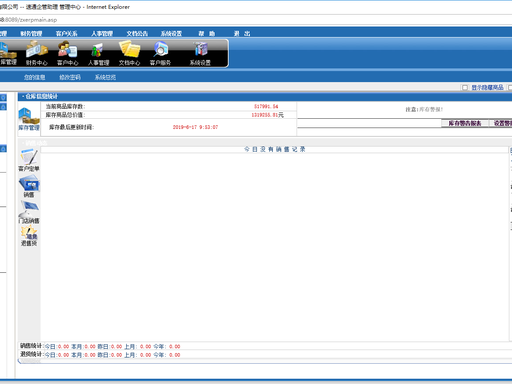Screen dimensions: 512x384
Task: Open 库存管理 icon in warehouse statistics panel
Action: [x=29, y=119]
